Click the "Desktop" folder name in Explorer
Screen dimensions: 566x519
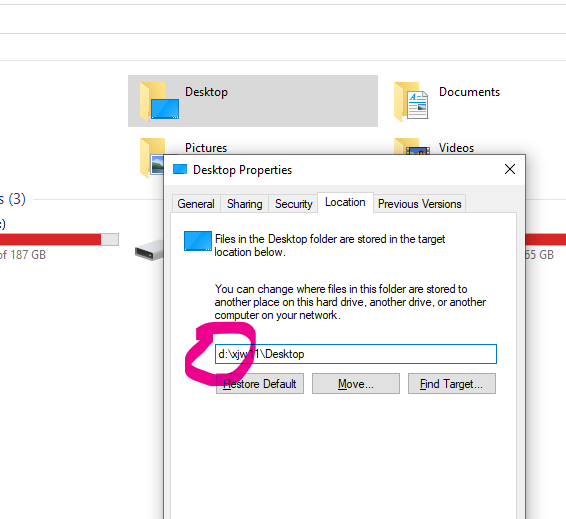tap(206, 92)
